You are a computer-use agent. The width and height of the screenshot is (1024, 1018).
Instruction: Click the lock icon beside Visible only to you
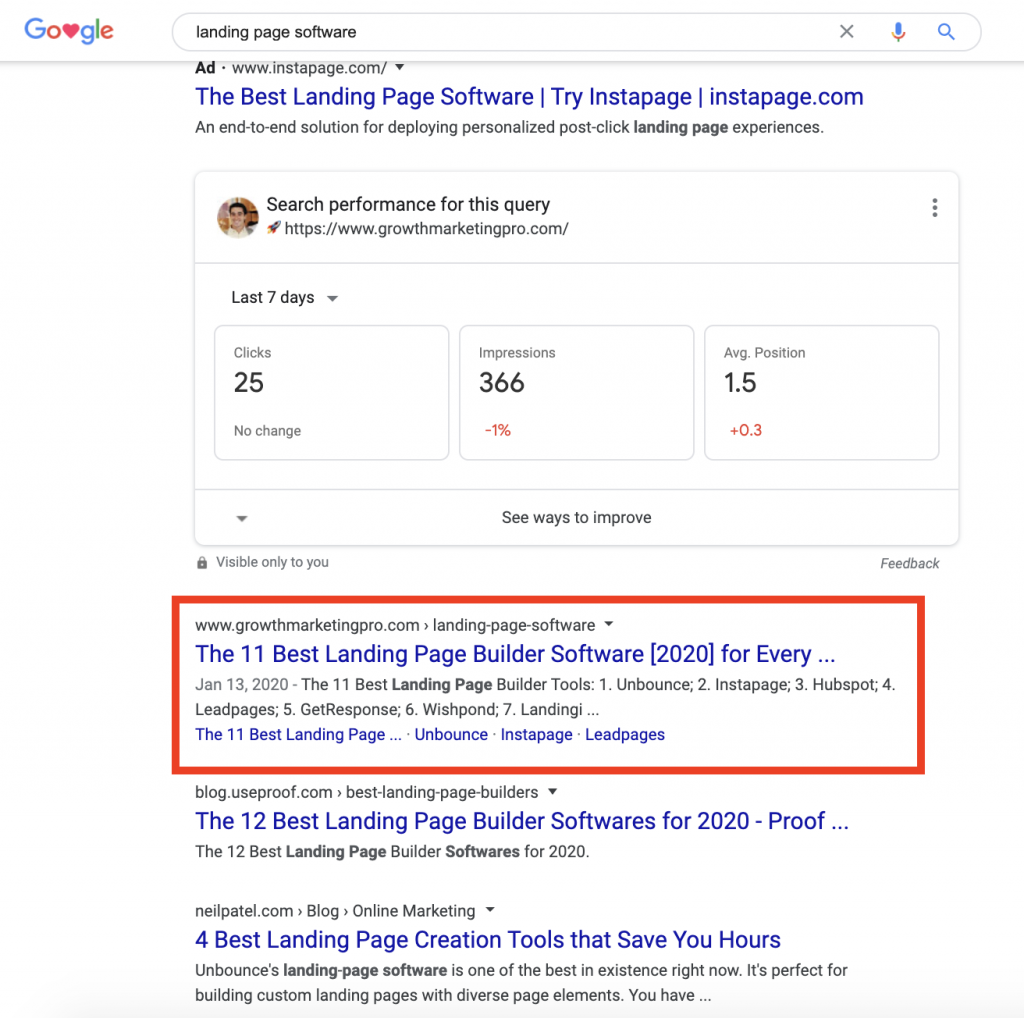[202, 562]
